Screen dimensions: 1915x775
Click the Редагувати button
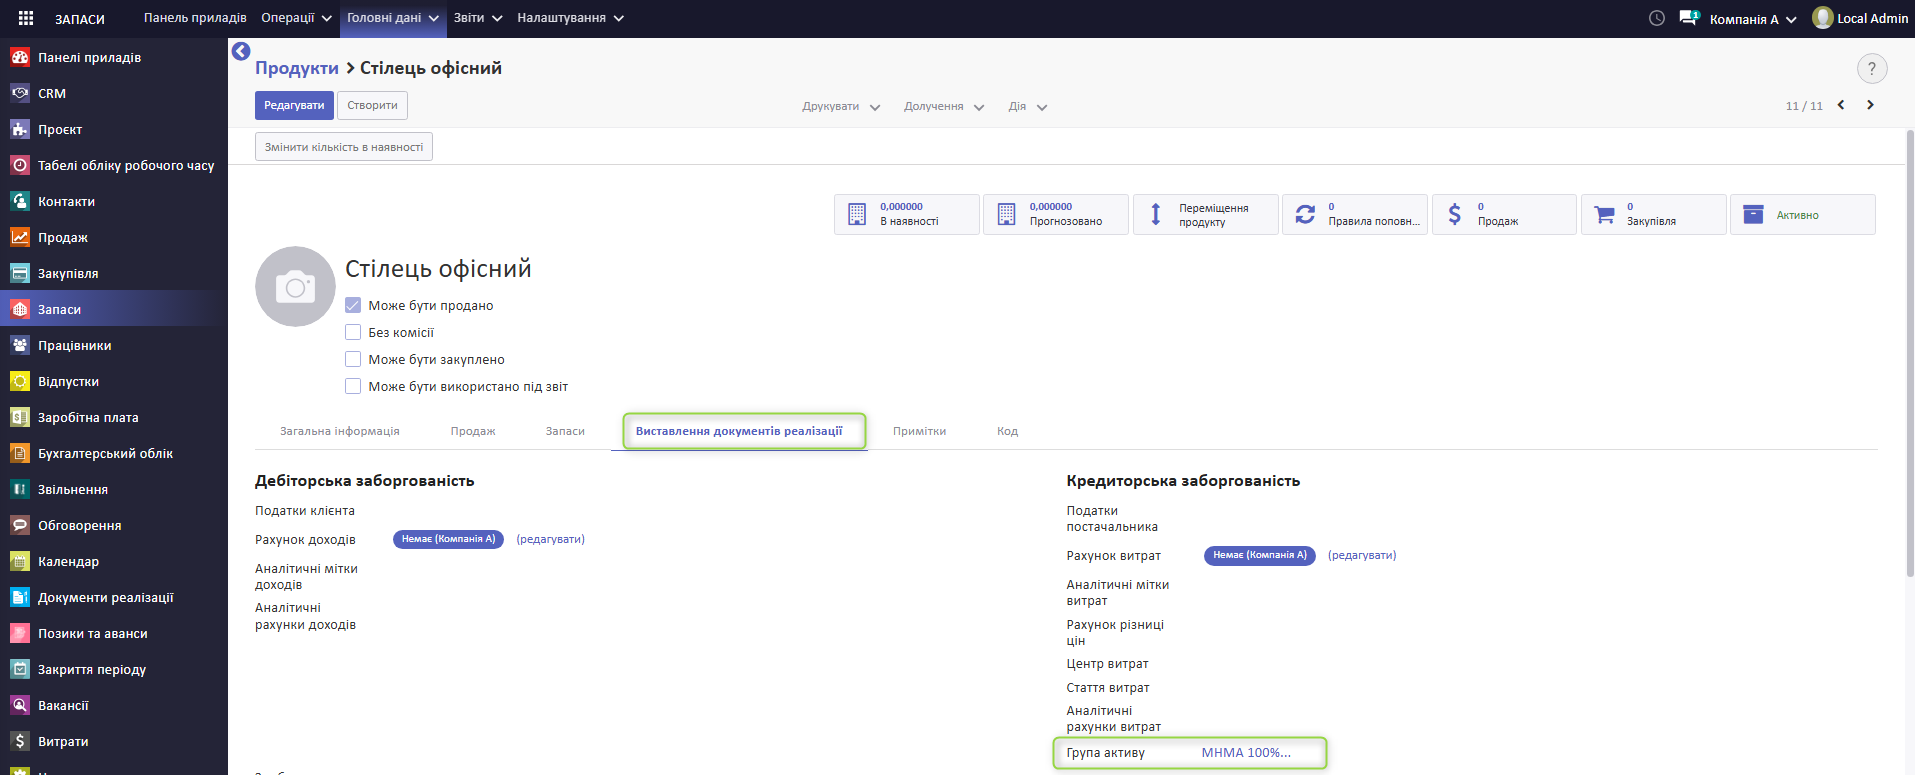(294, 105)
